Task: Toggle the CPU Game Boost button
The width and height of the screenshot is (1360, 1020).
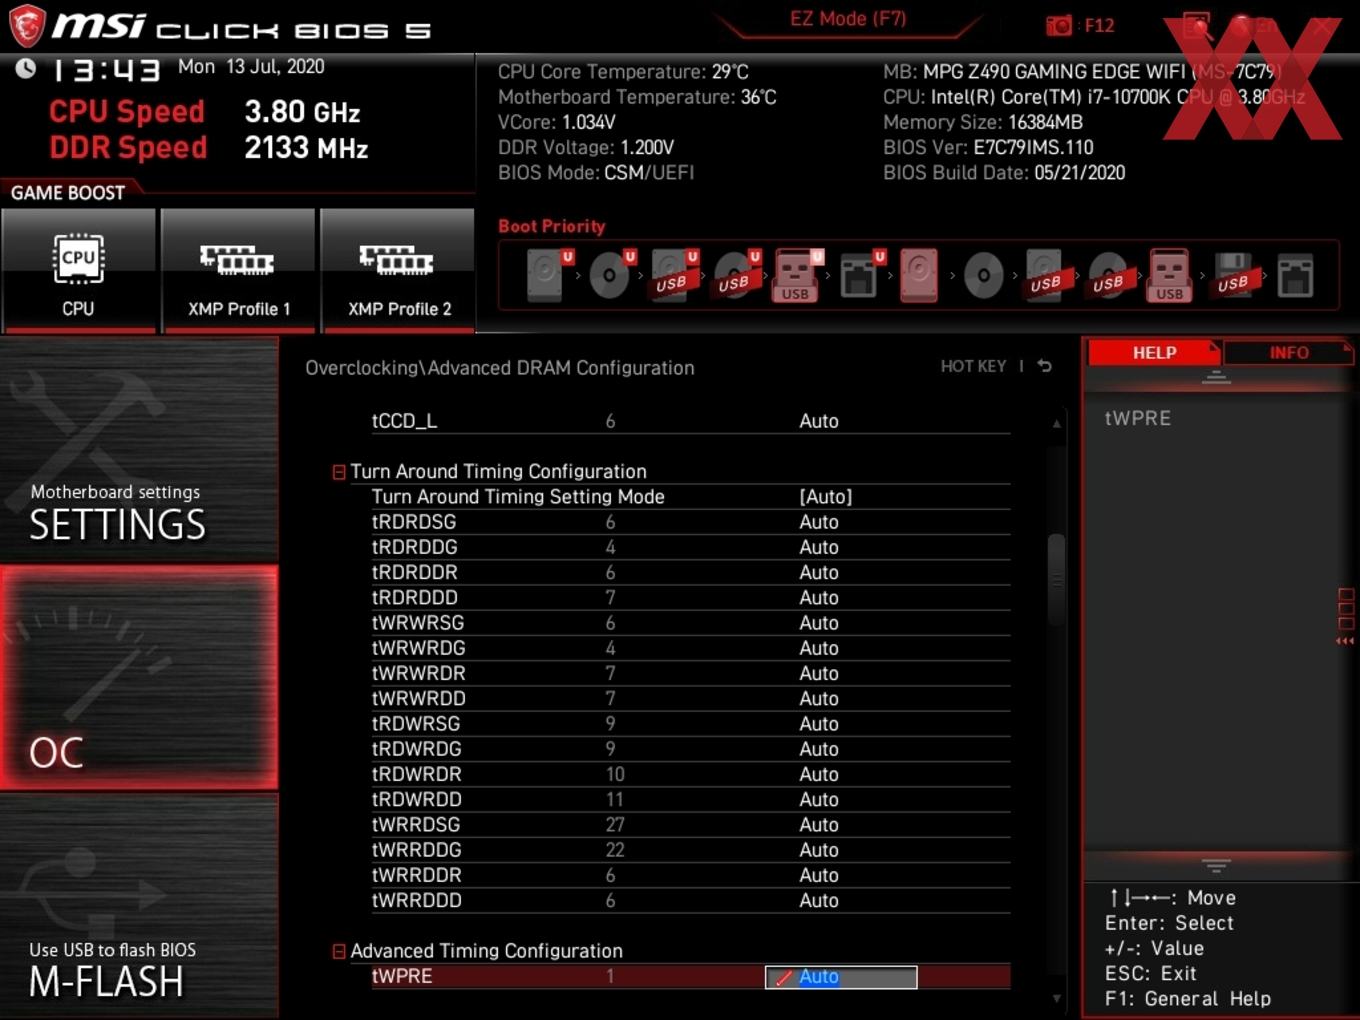Action: click(79, 270)
